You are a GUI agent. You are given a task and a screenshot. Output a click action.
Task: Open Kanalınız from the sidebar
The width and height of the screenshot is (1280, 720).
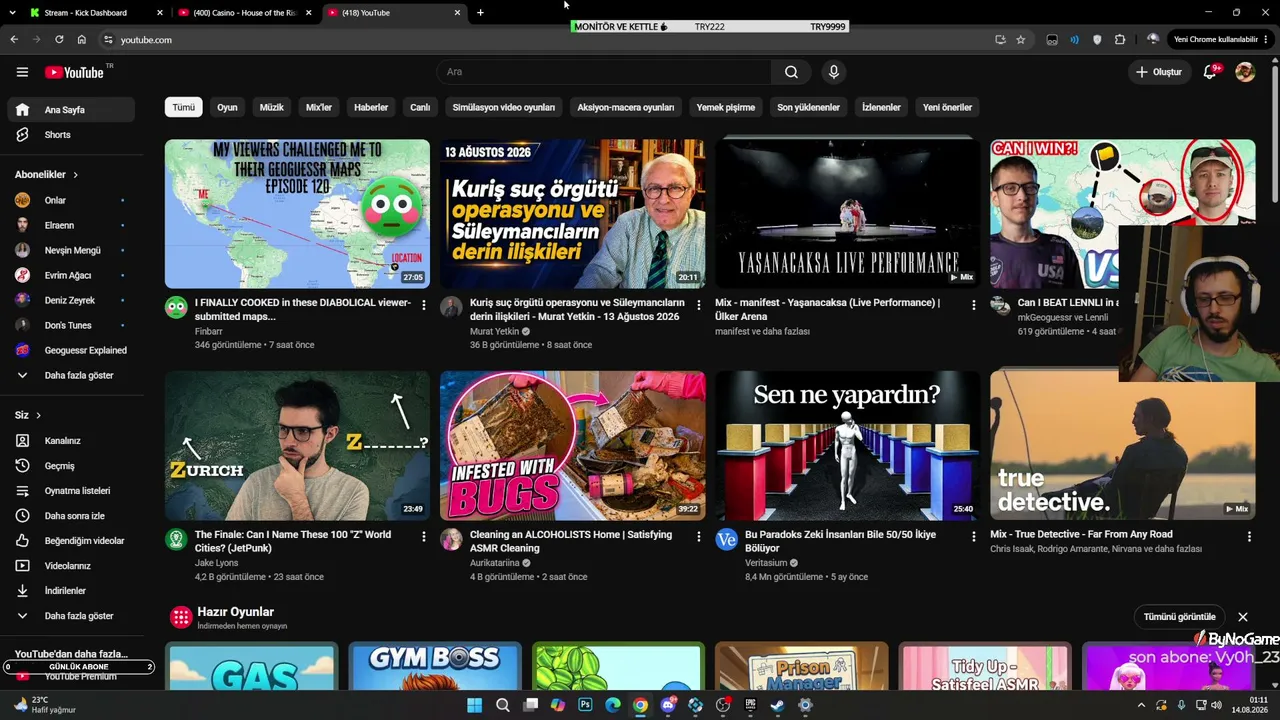click(x=70, y=441)
